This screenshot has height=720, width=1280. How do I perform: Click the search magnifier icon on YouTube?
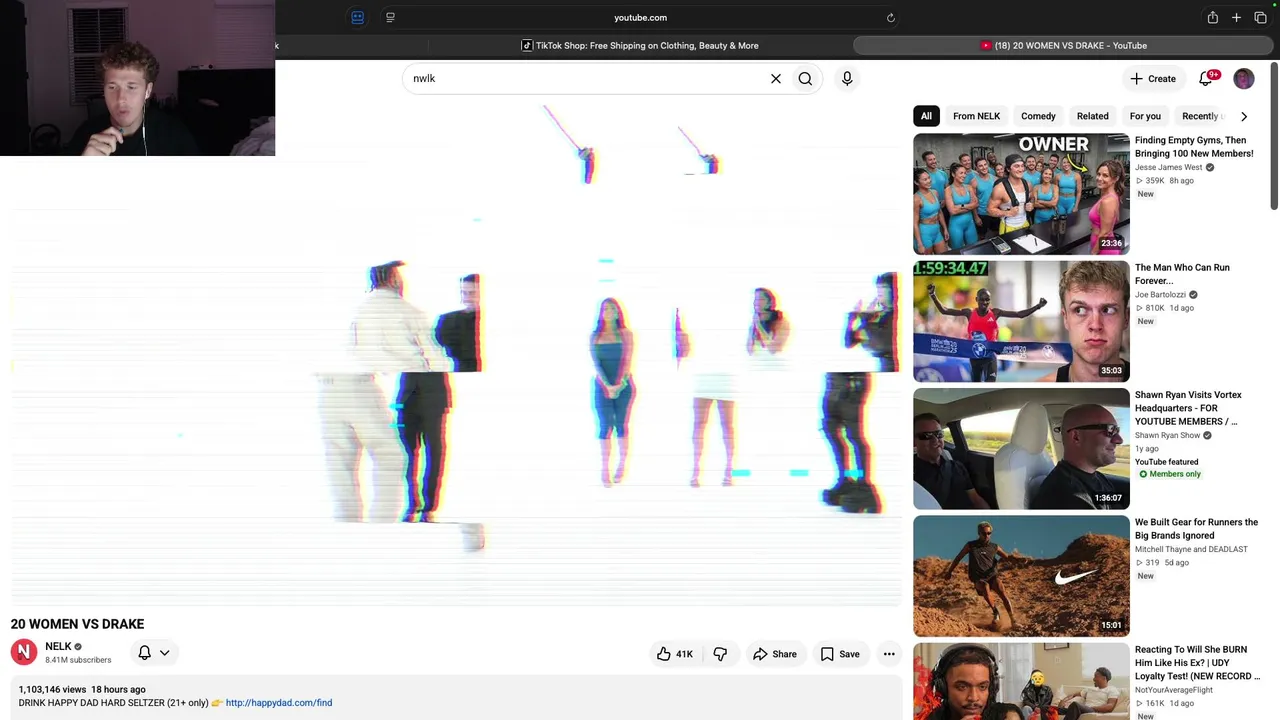[x=805, y=79]
